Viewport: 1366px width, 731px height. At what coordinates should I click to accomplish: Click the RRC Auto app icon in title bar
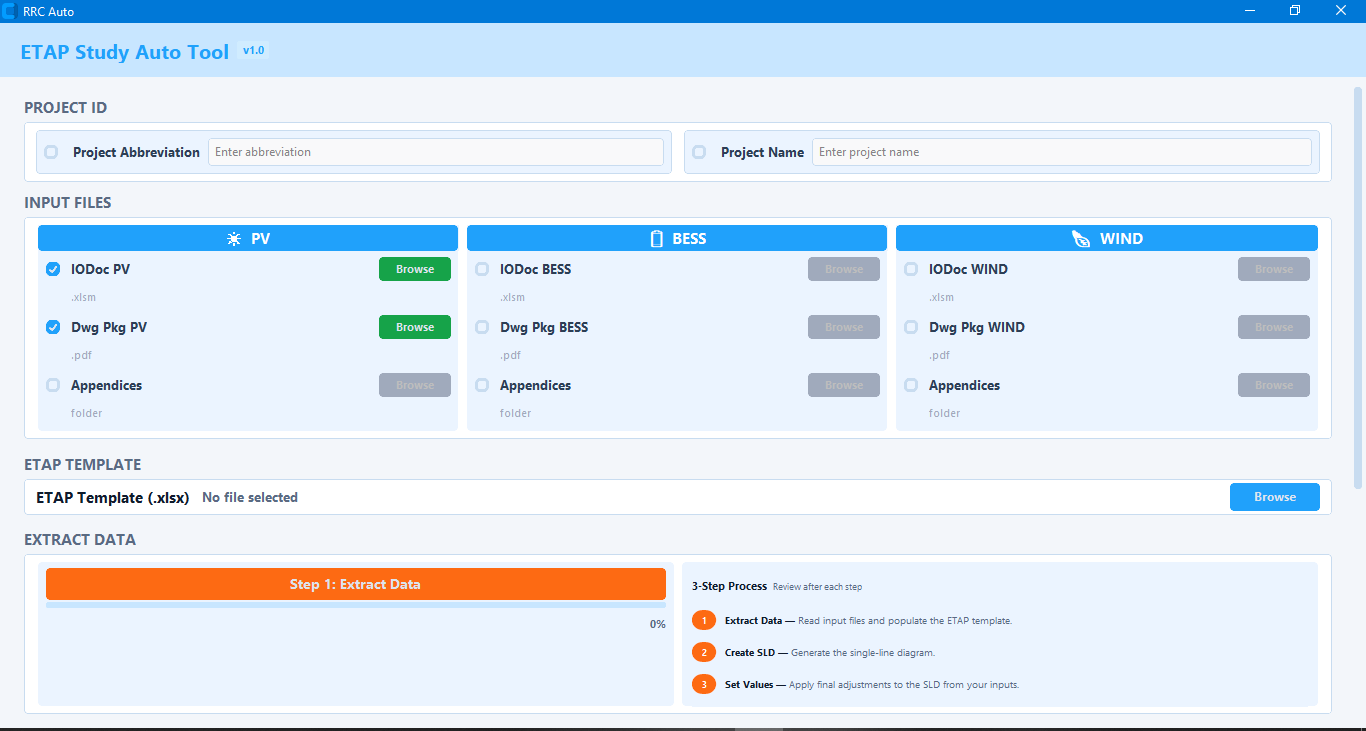tap(9, 11)
